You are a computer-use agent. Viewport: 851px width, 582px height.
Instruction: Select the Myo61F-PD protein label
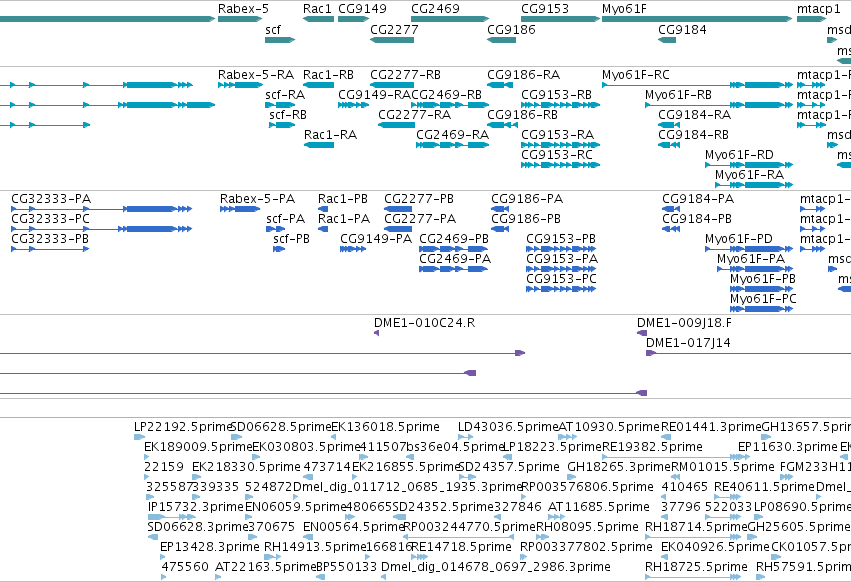click(738, 239)
